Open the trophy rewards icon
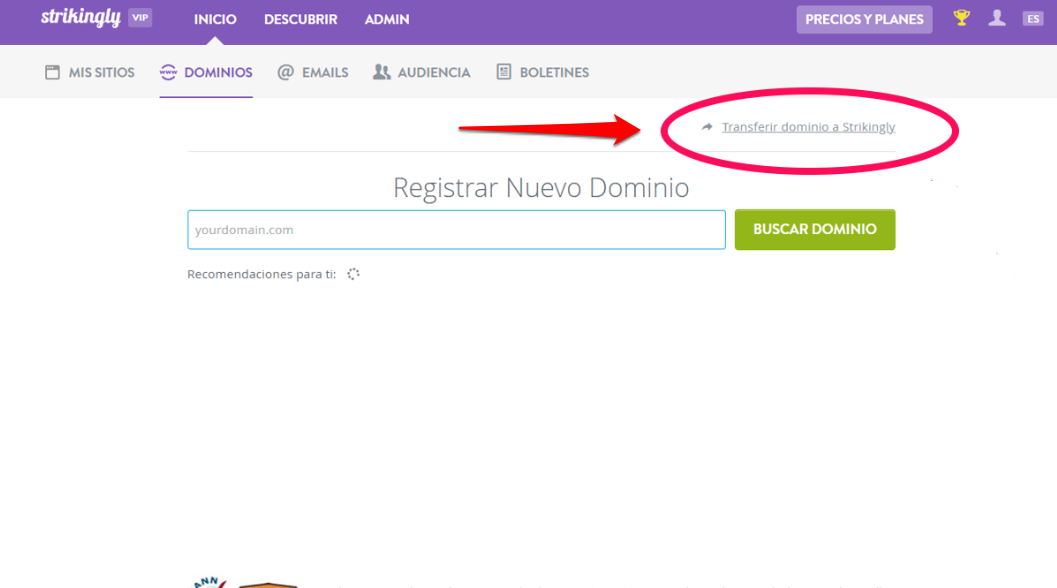Screen dimensions: 1057x588 961,18
